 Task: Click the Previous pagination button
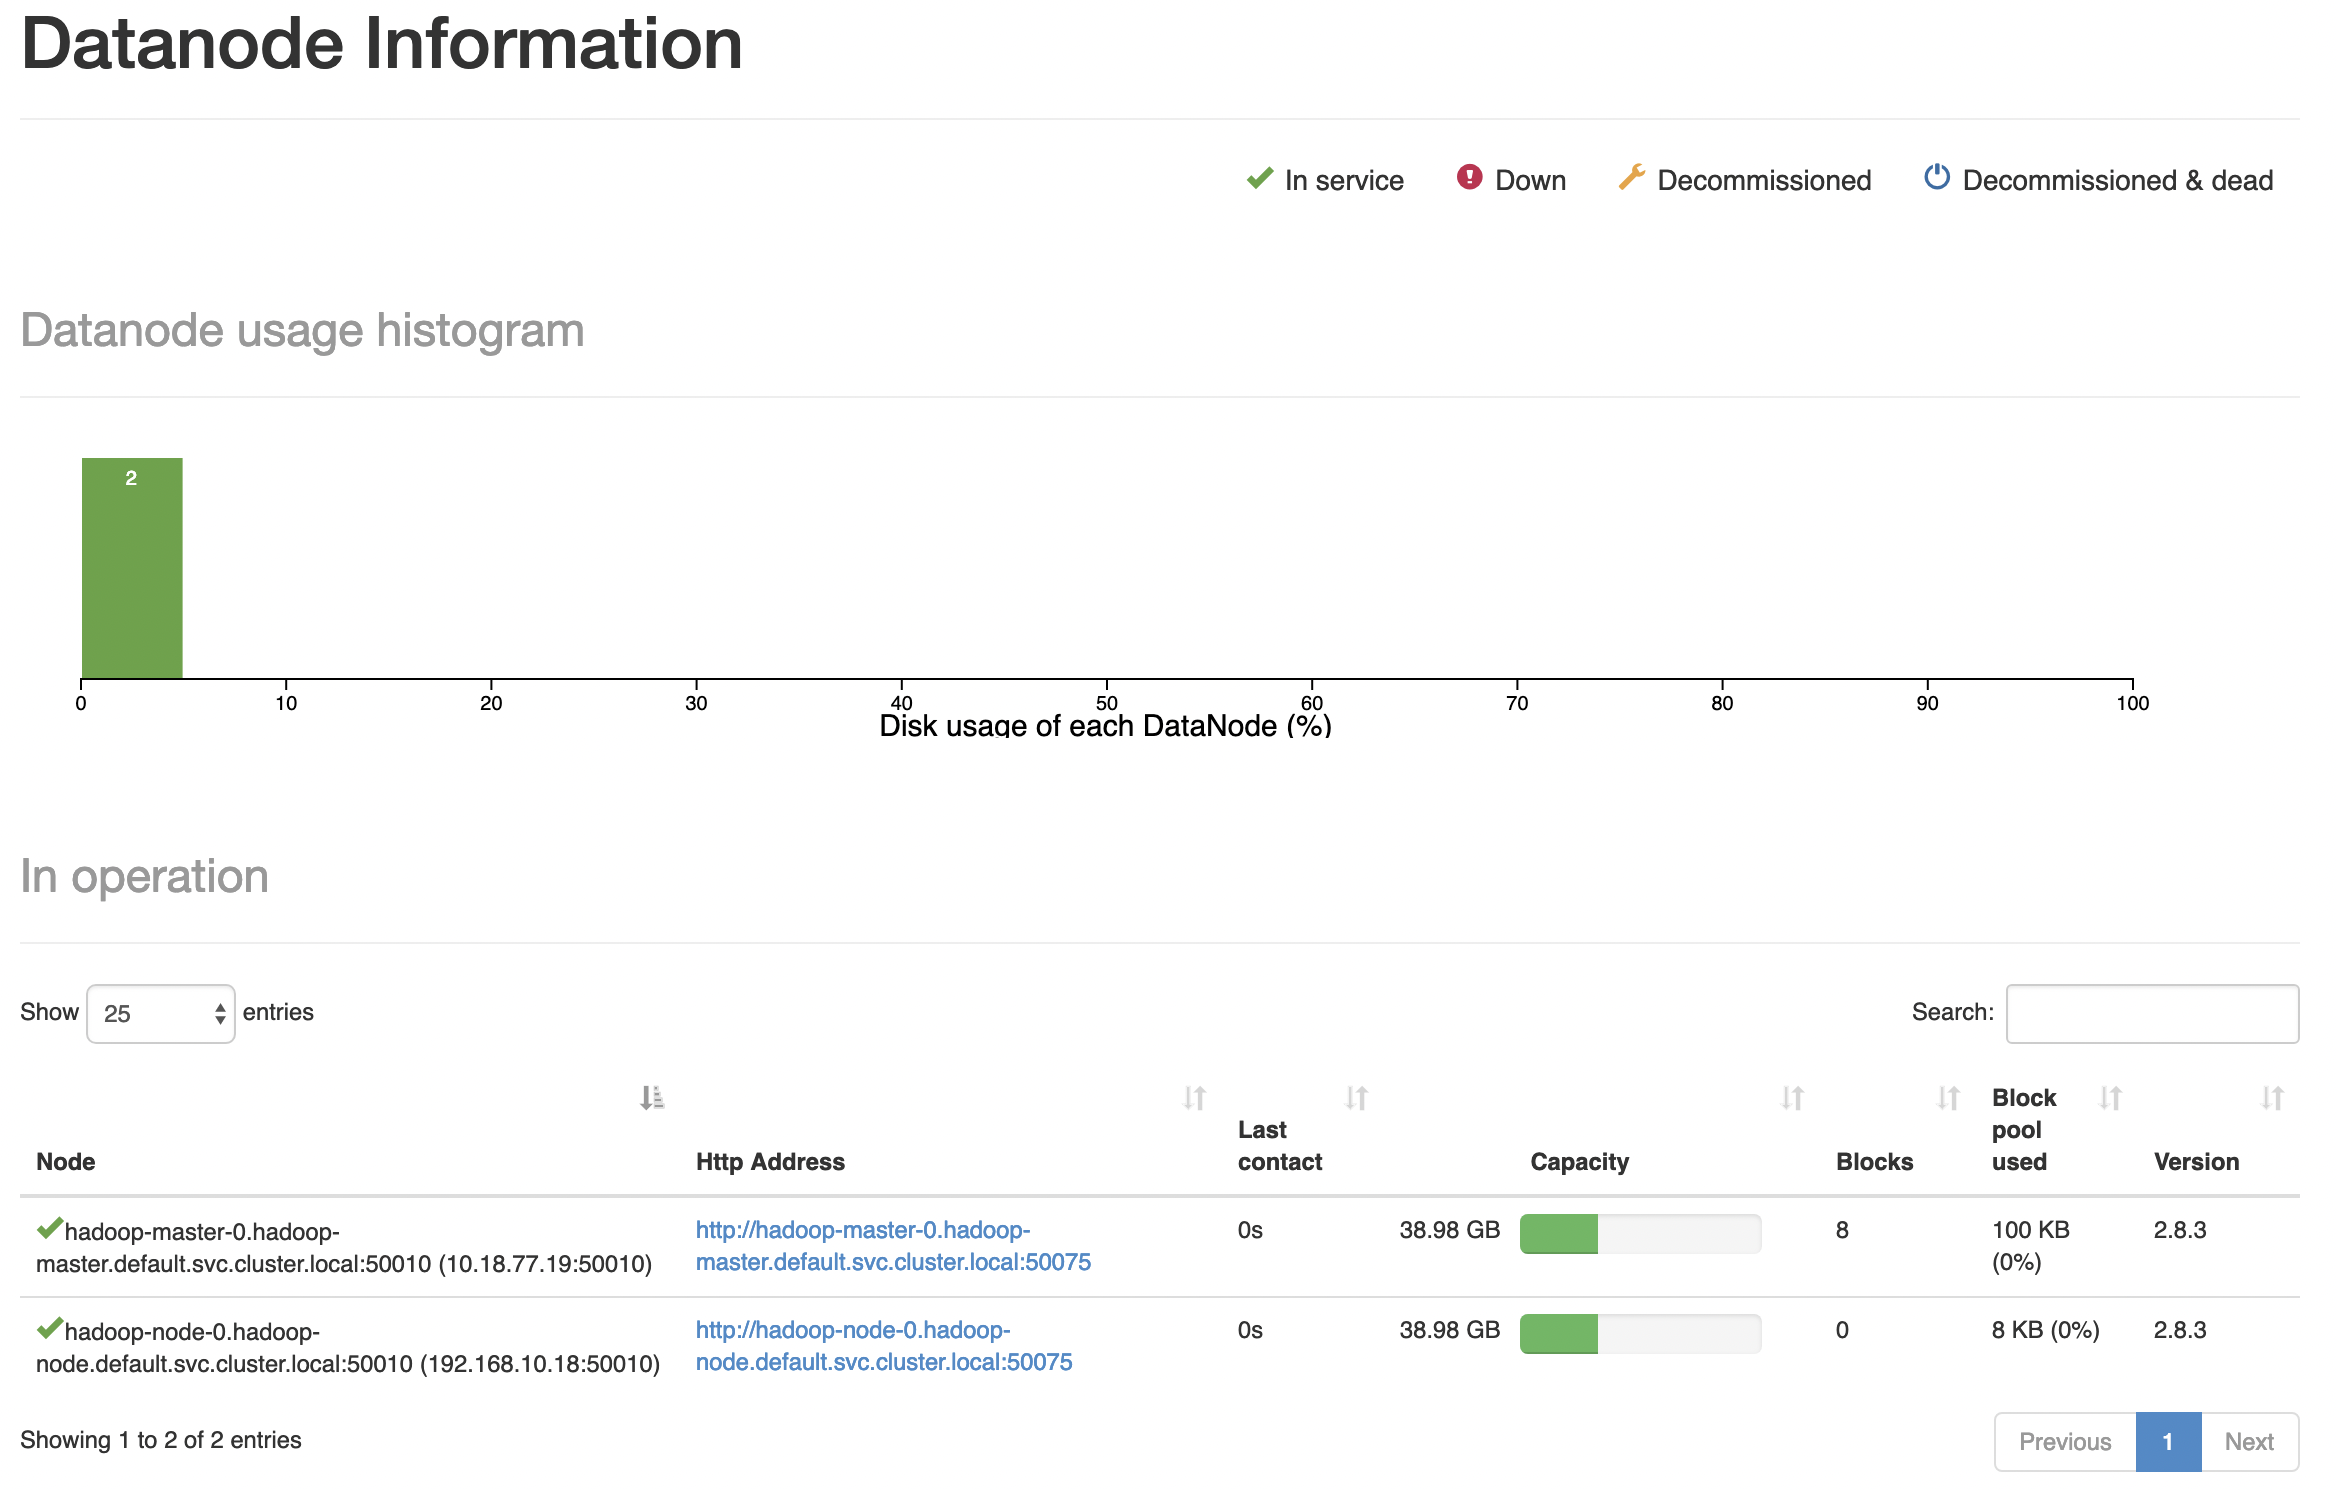pos(2065,1442)
